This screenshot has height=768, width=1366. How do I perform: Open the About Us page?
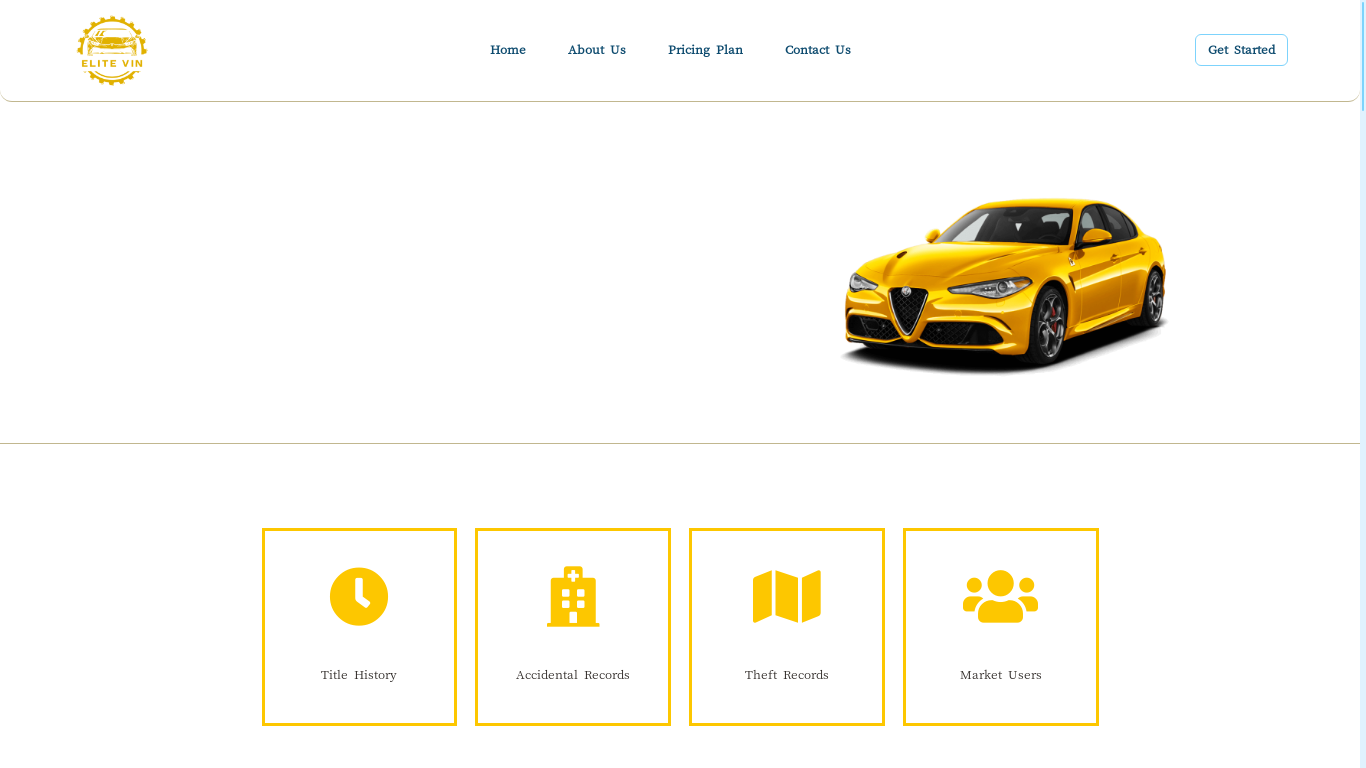[597, 50]
